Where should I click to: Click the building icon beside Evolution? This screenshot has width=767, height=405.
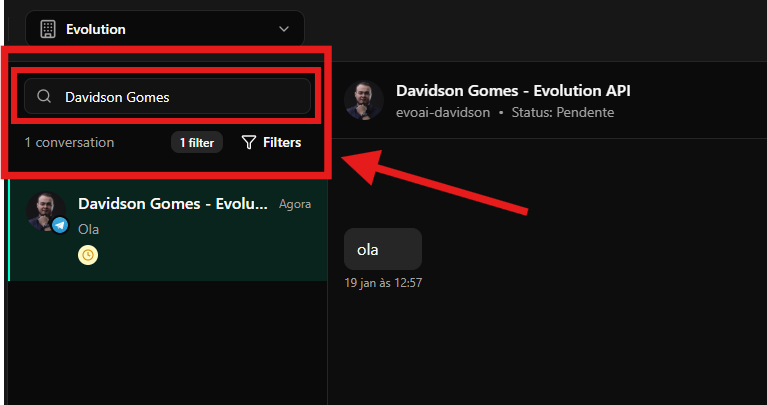pyautogui.click(x=47, y=29)
